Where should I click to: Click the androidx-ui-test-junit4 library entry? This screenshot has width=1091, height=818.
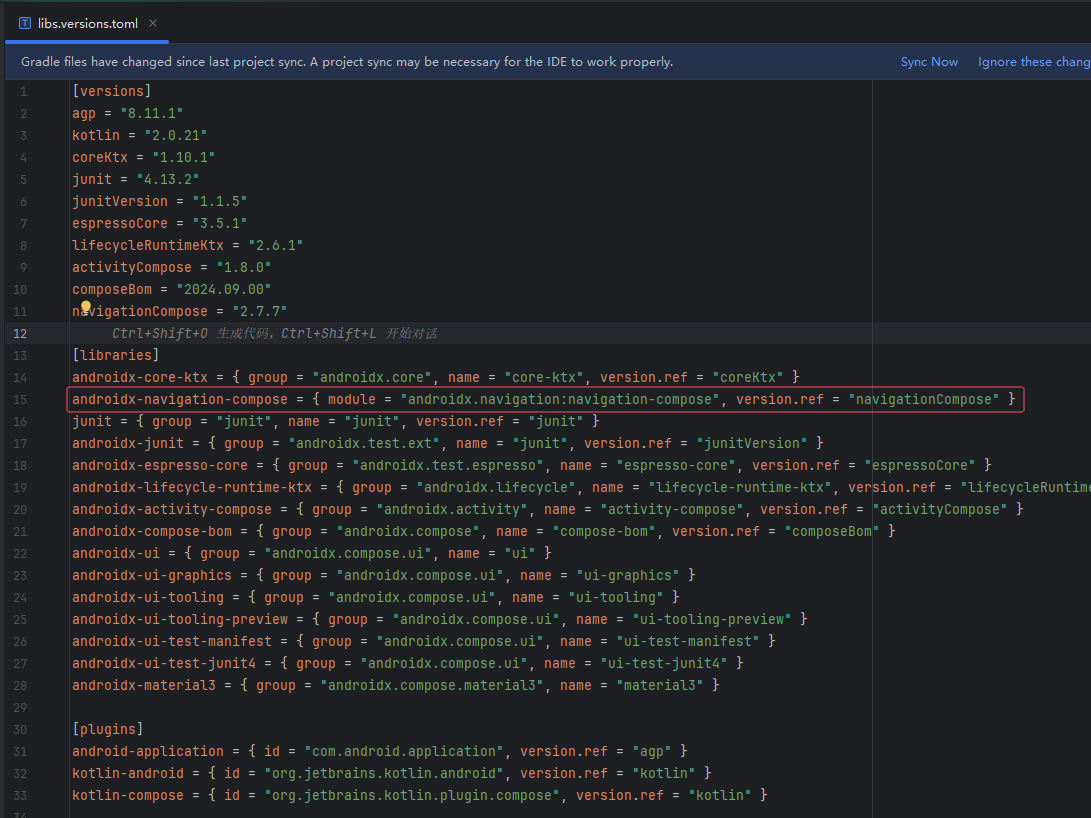pyautogui.click(x=408, y=664)
